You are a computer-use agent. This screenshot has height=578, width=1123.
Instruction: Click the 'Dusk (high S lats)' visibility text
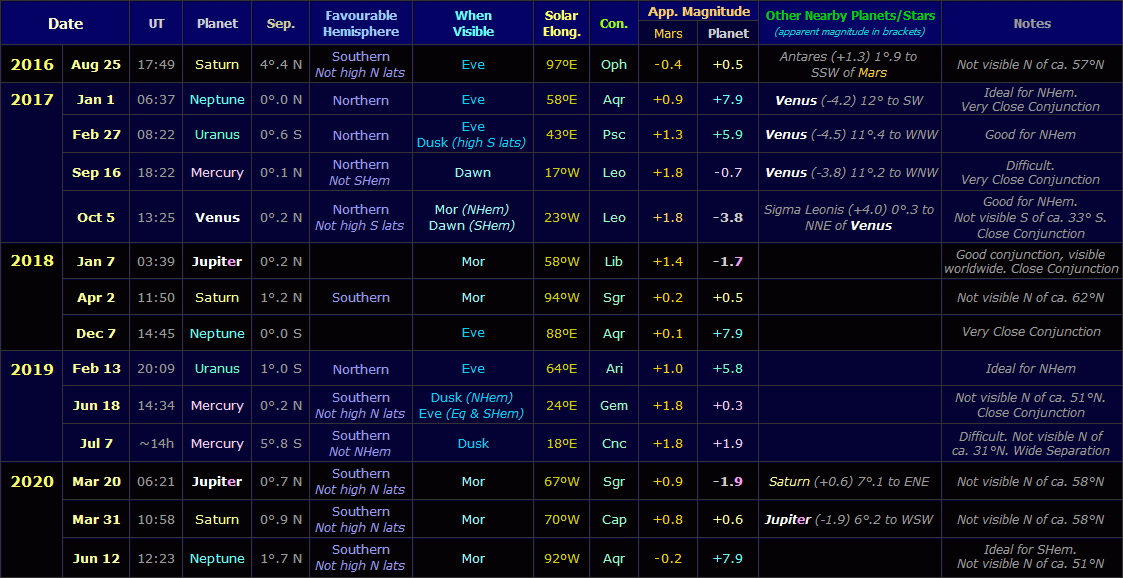tap(472, 143)
